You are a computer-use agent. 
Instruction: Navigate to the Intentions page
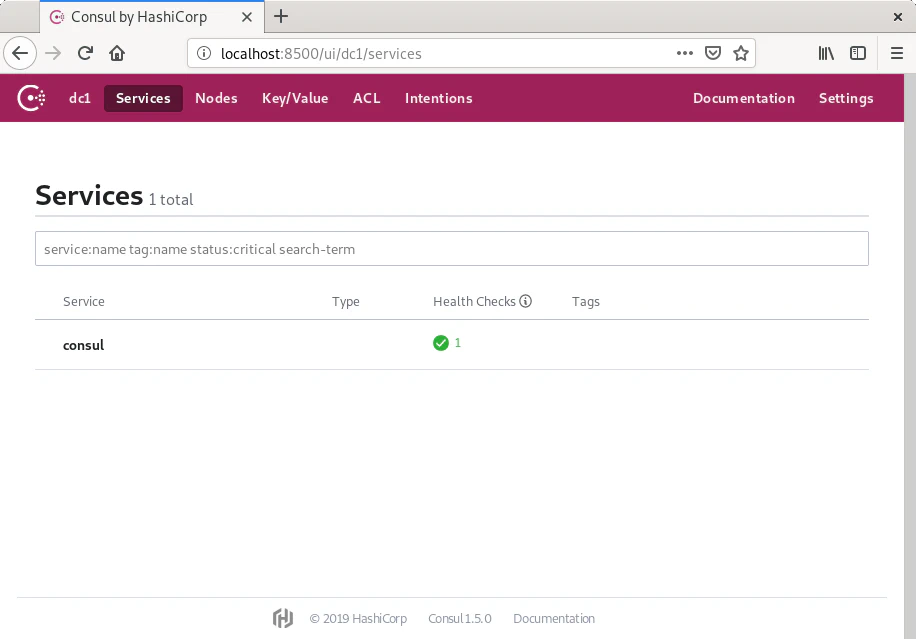tap(438, 98)
